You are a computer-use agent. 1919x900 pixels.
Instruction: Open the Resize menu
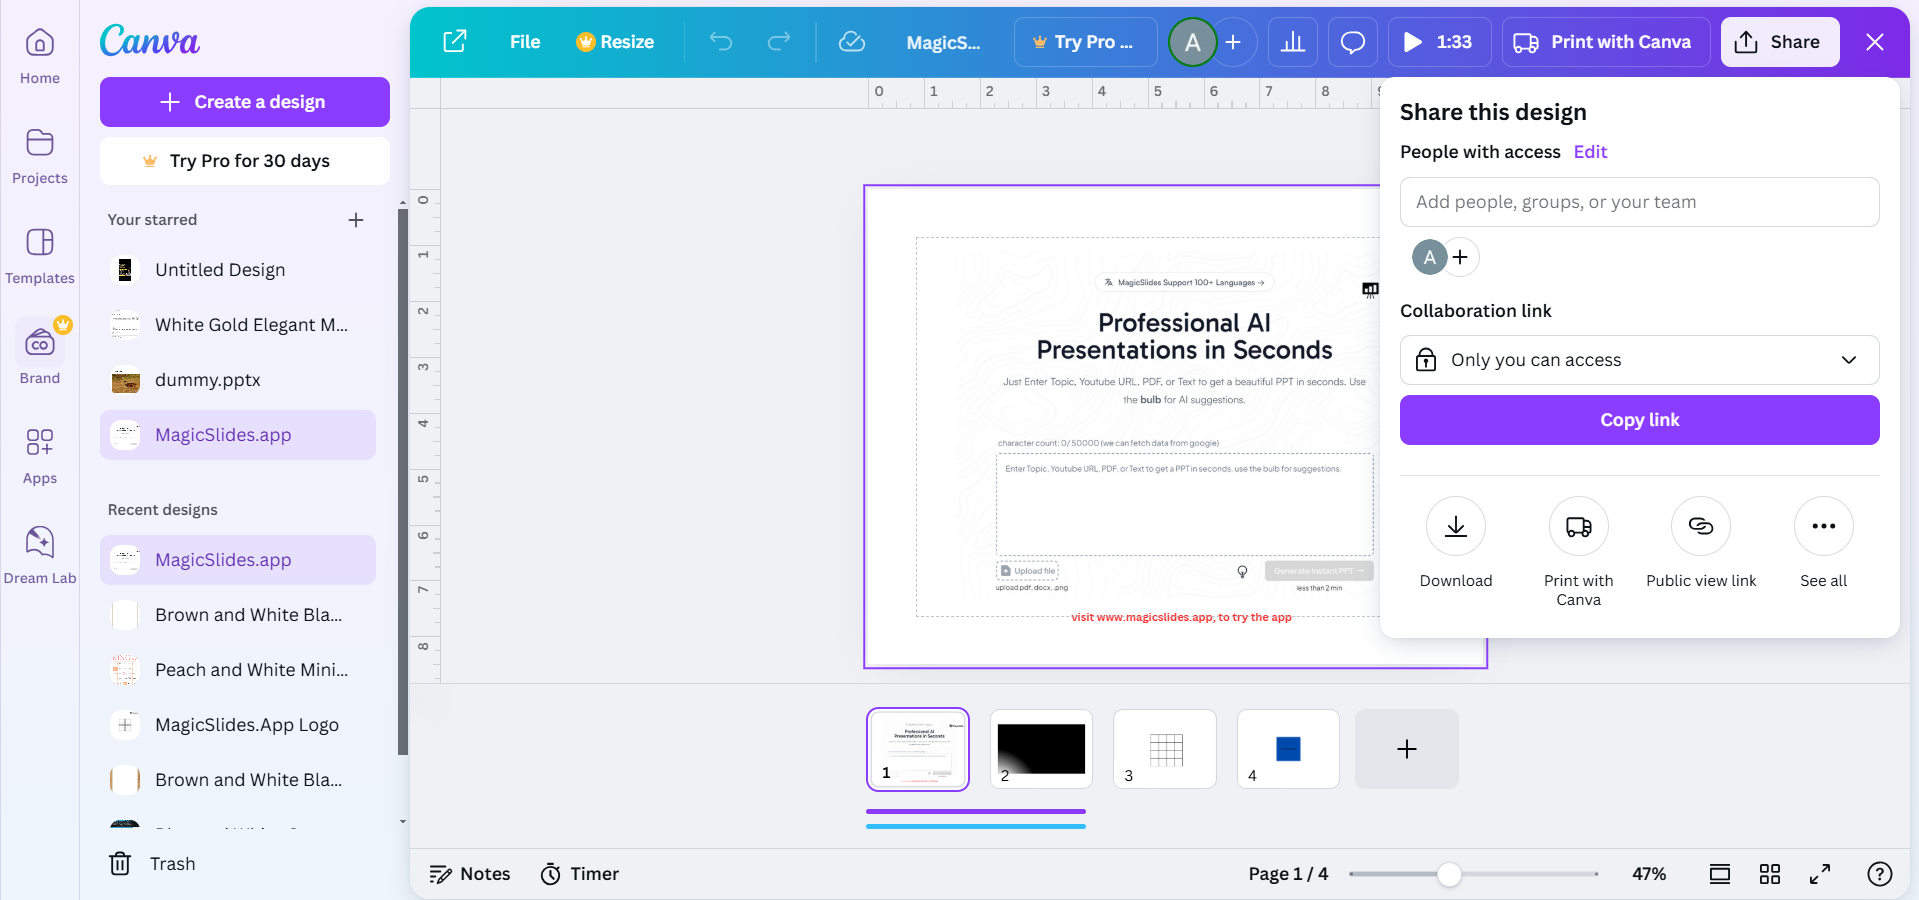(615, 42)
